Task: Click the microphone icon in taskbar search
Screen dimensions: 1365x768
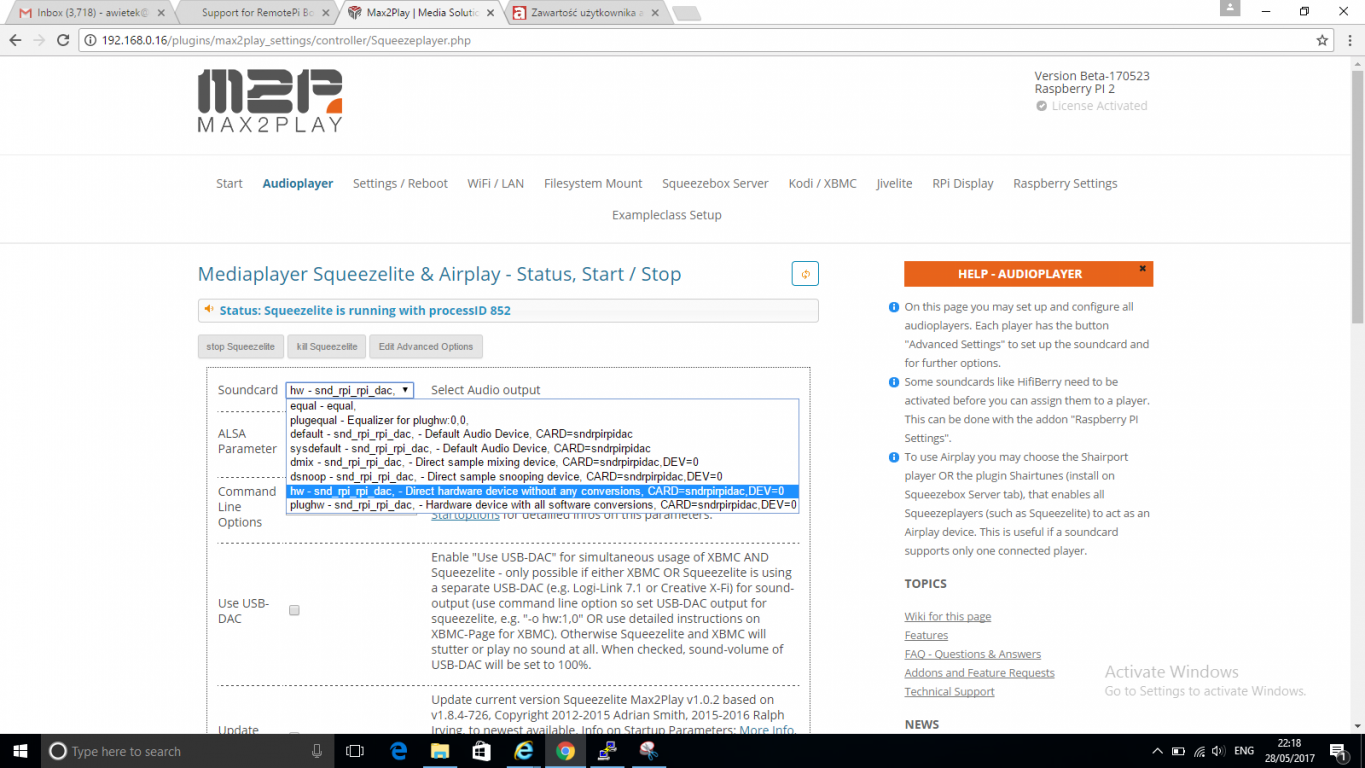Action: [317, 751]
